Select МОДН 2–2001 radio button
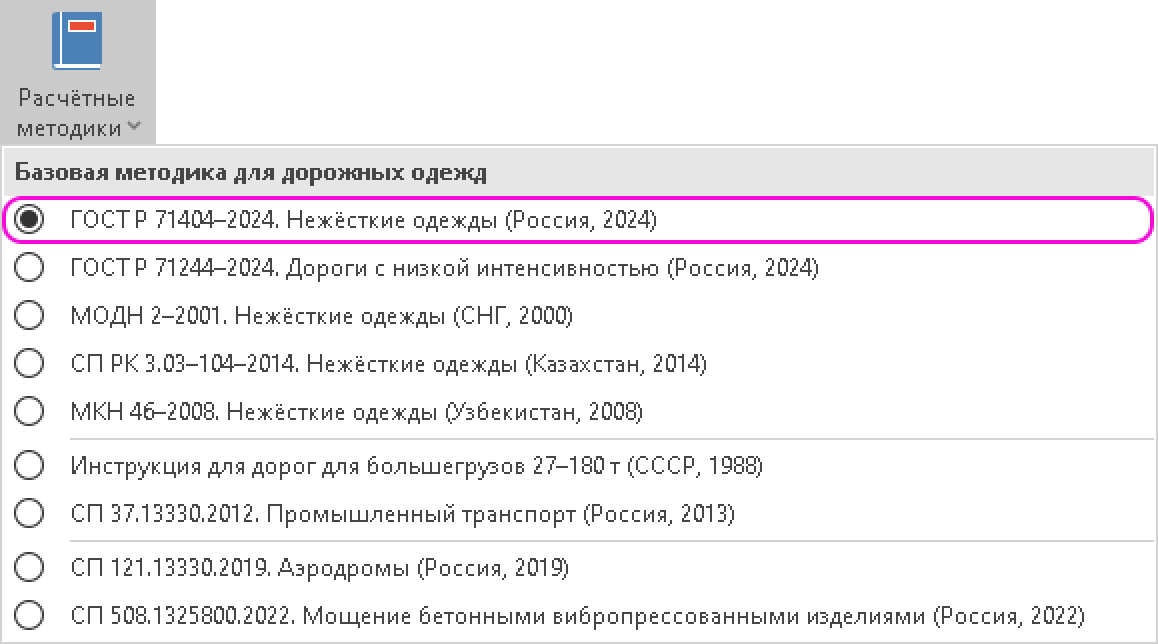The width and height of the screenshot is (1158, 644). [29, 315]
